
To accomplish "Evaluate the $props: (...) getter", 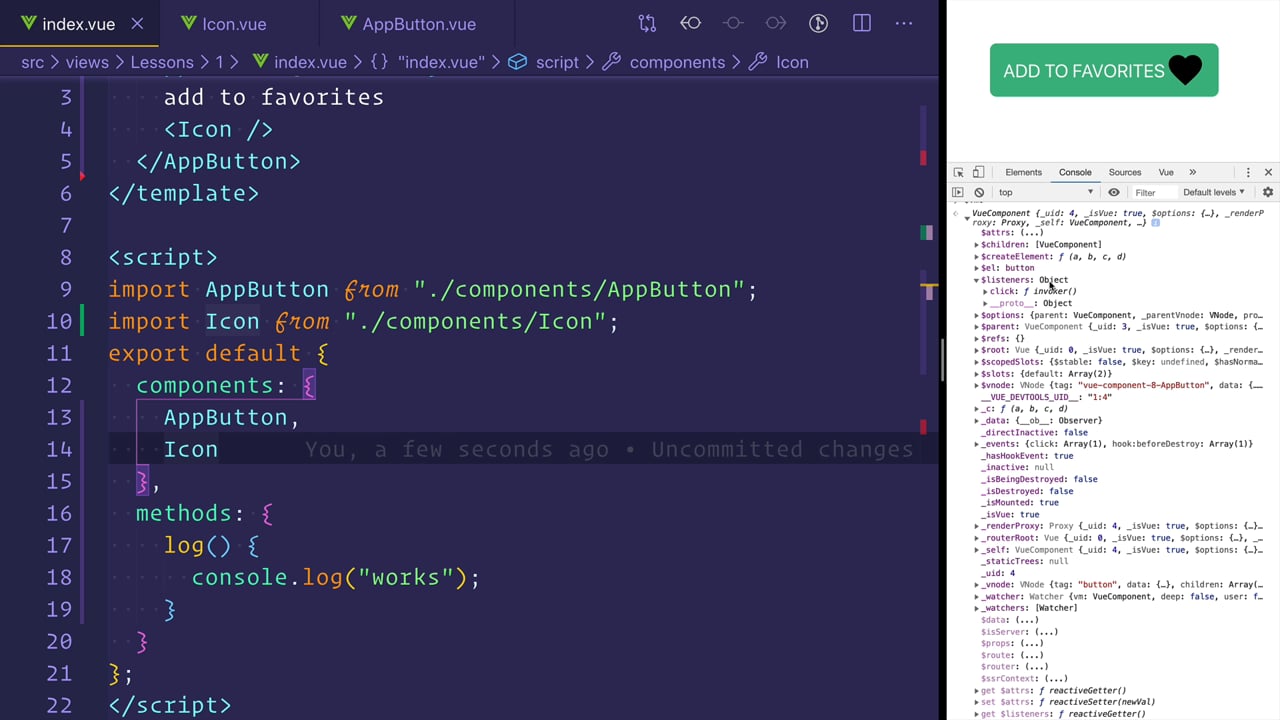I will click(x=1031, y=643).
